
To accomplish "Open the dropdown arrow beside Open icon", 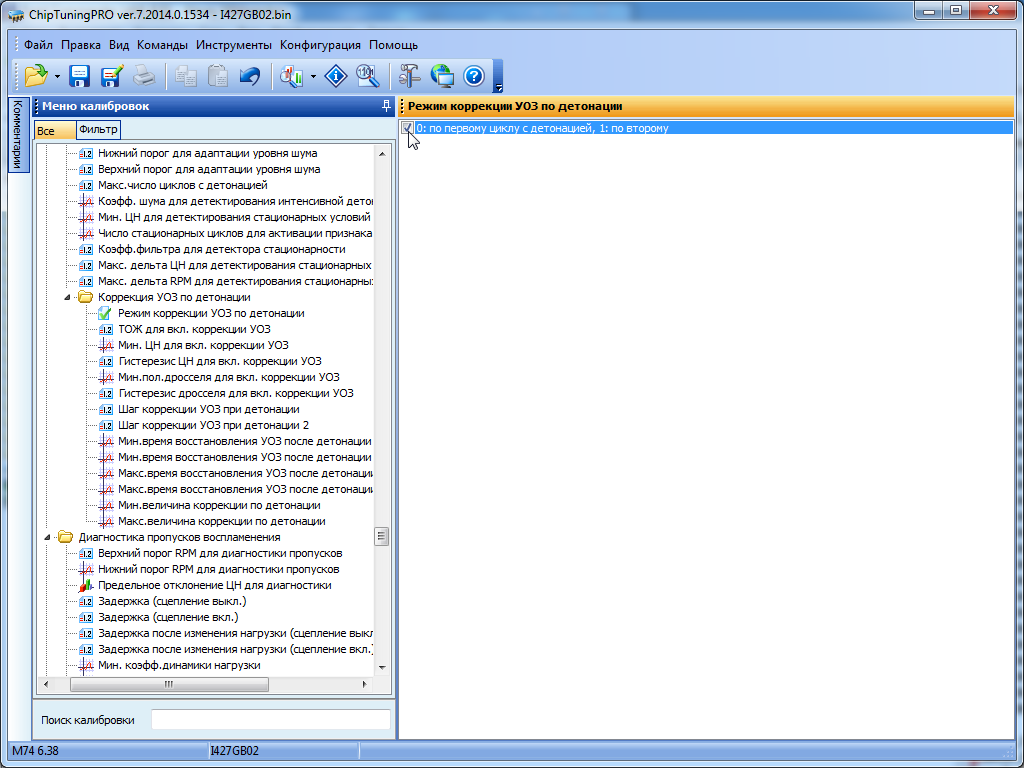I will [x=57, y=76].
